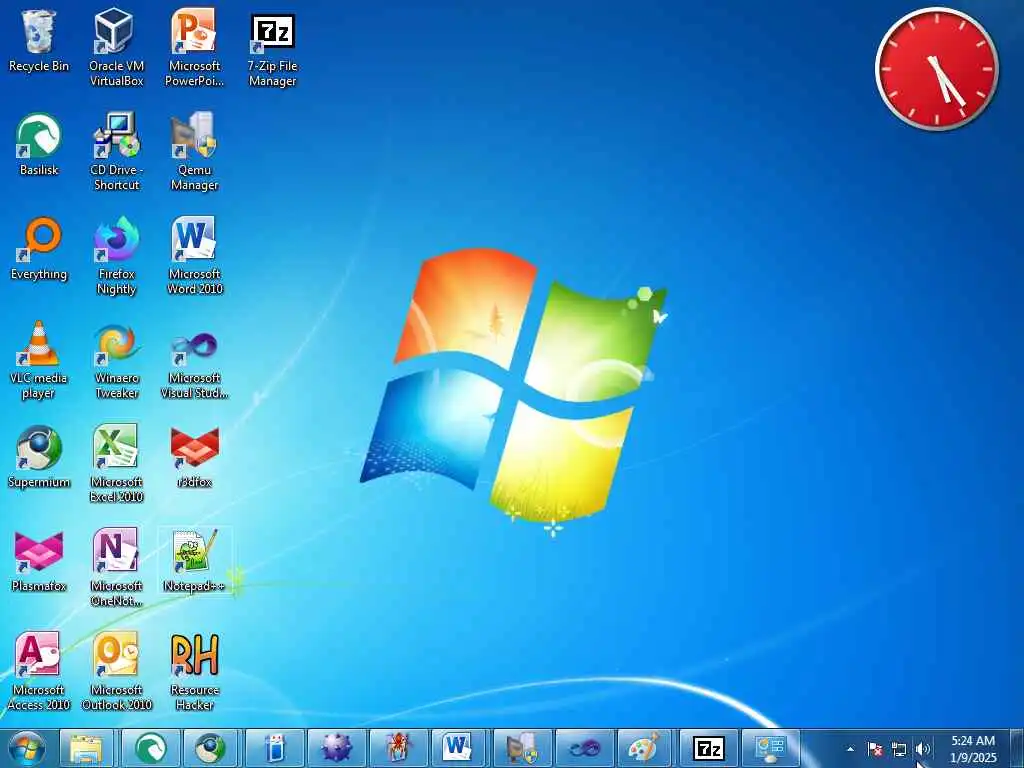This screenshot has width=1024, height=768.
Task: Open the Action Center flag icon
Action: (x=875, y=749)
